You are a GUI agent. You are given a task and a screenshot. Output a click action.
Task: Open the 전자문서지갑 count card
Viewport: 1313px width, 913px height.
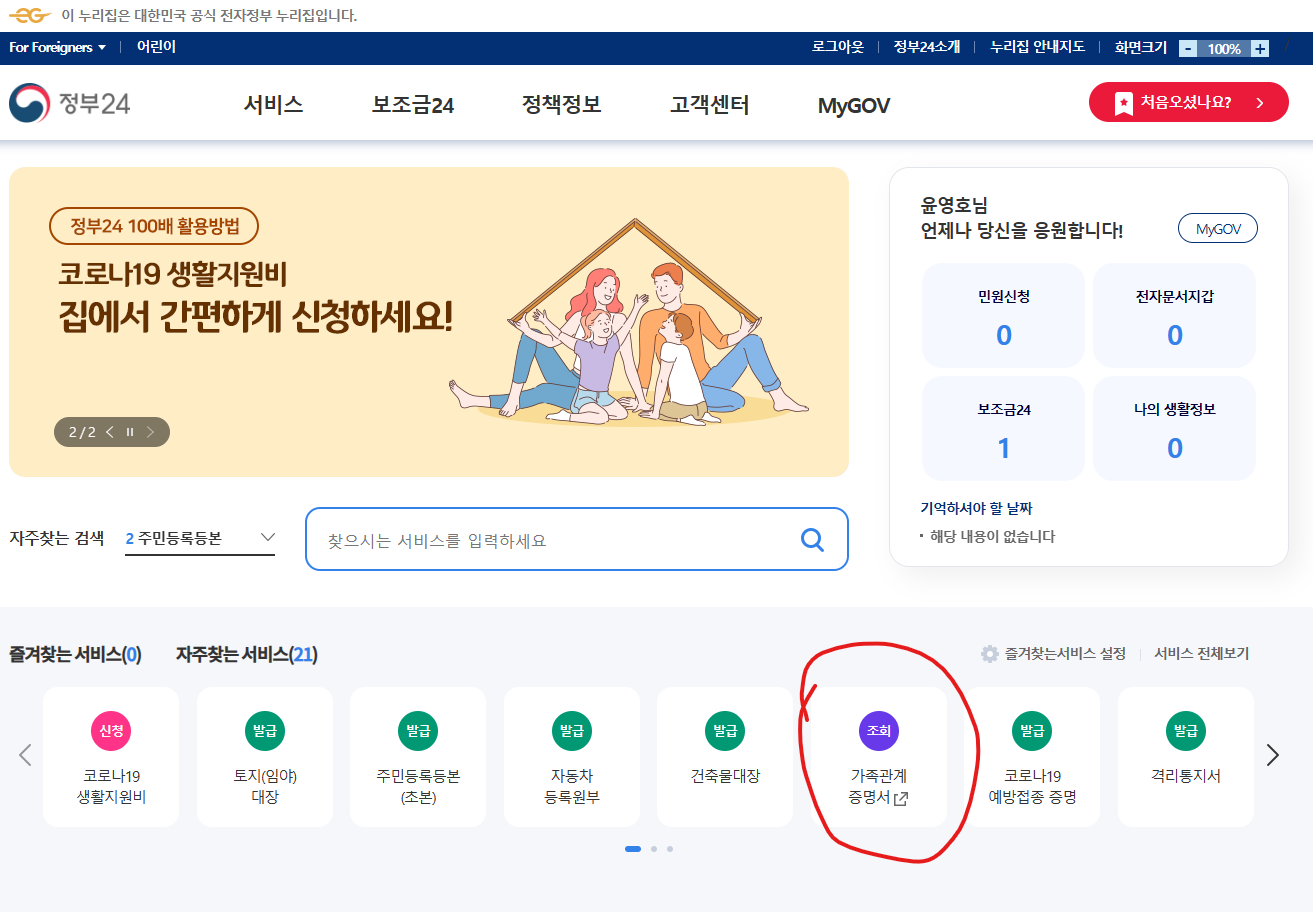pyautogui.click(x=1175, y=316)
